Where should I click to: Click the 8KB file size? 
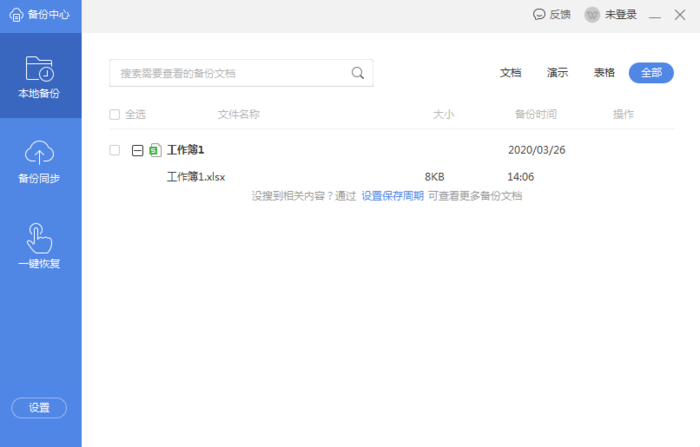tap(434, 177)
